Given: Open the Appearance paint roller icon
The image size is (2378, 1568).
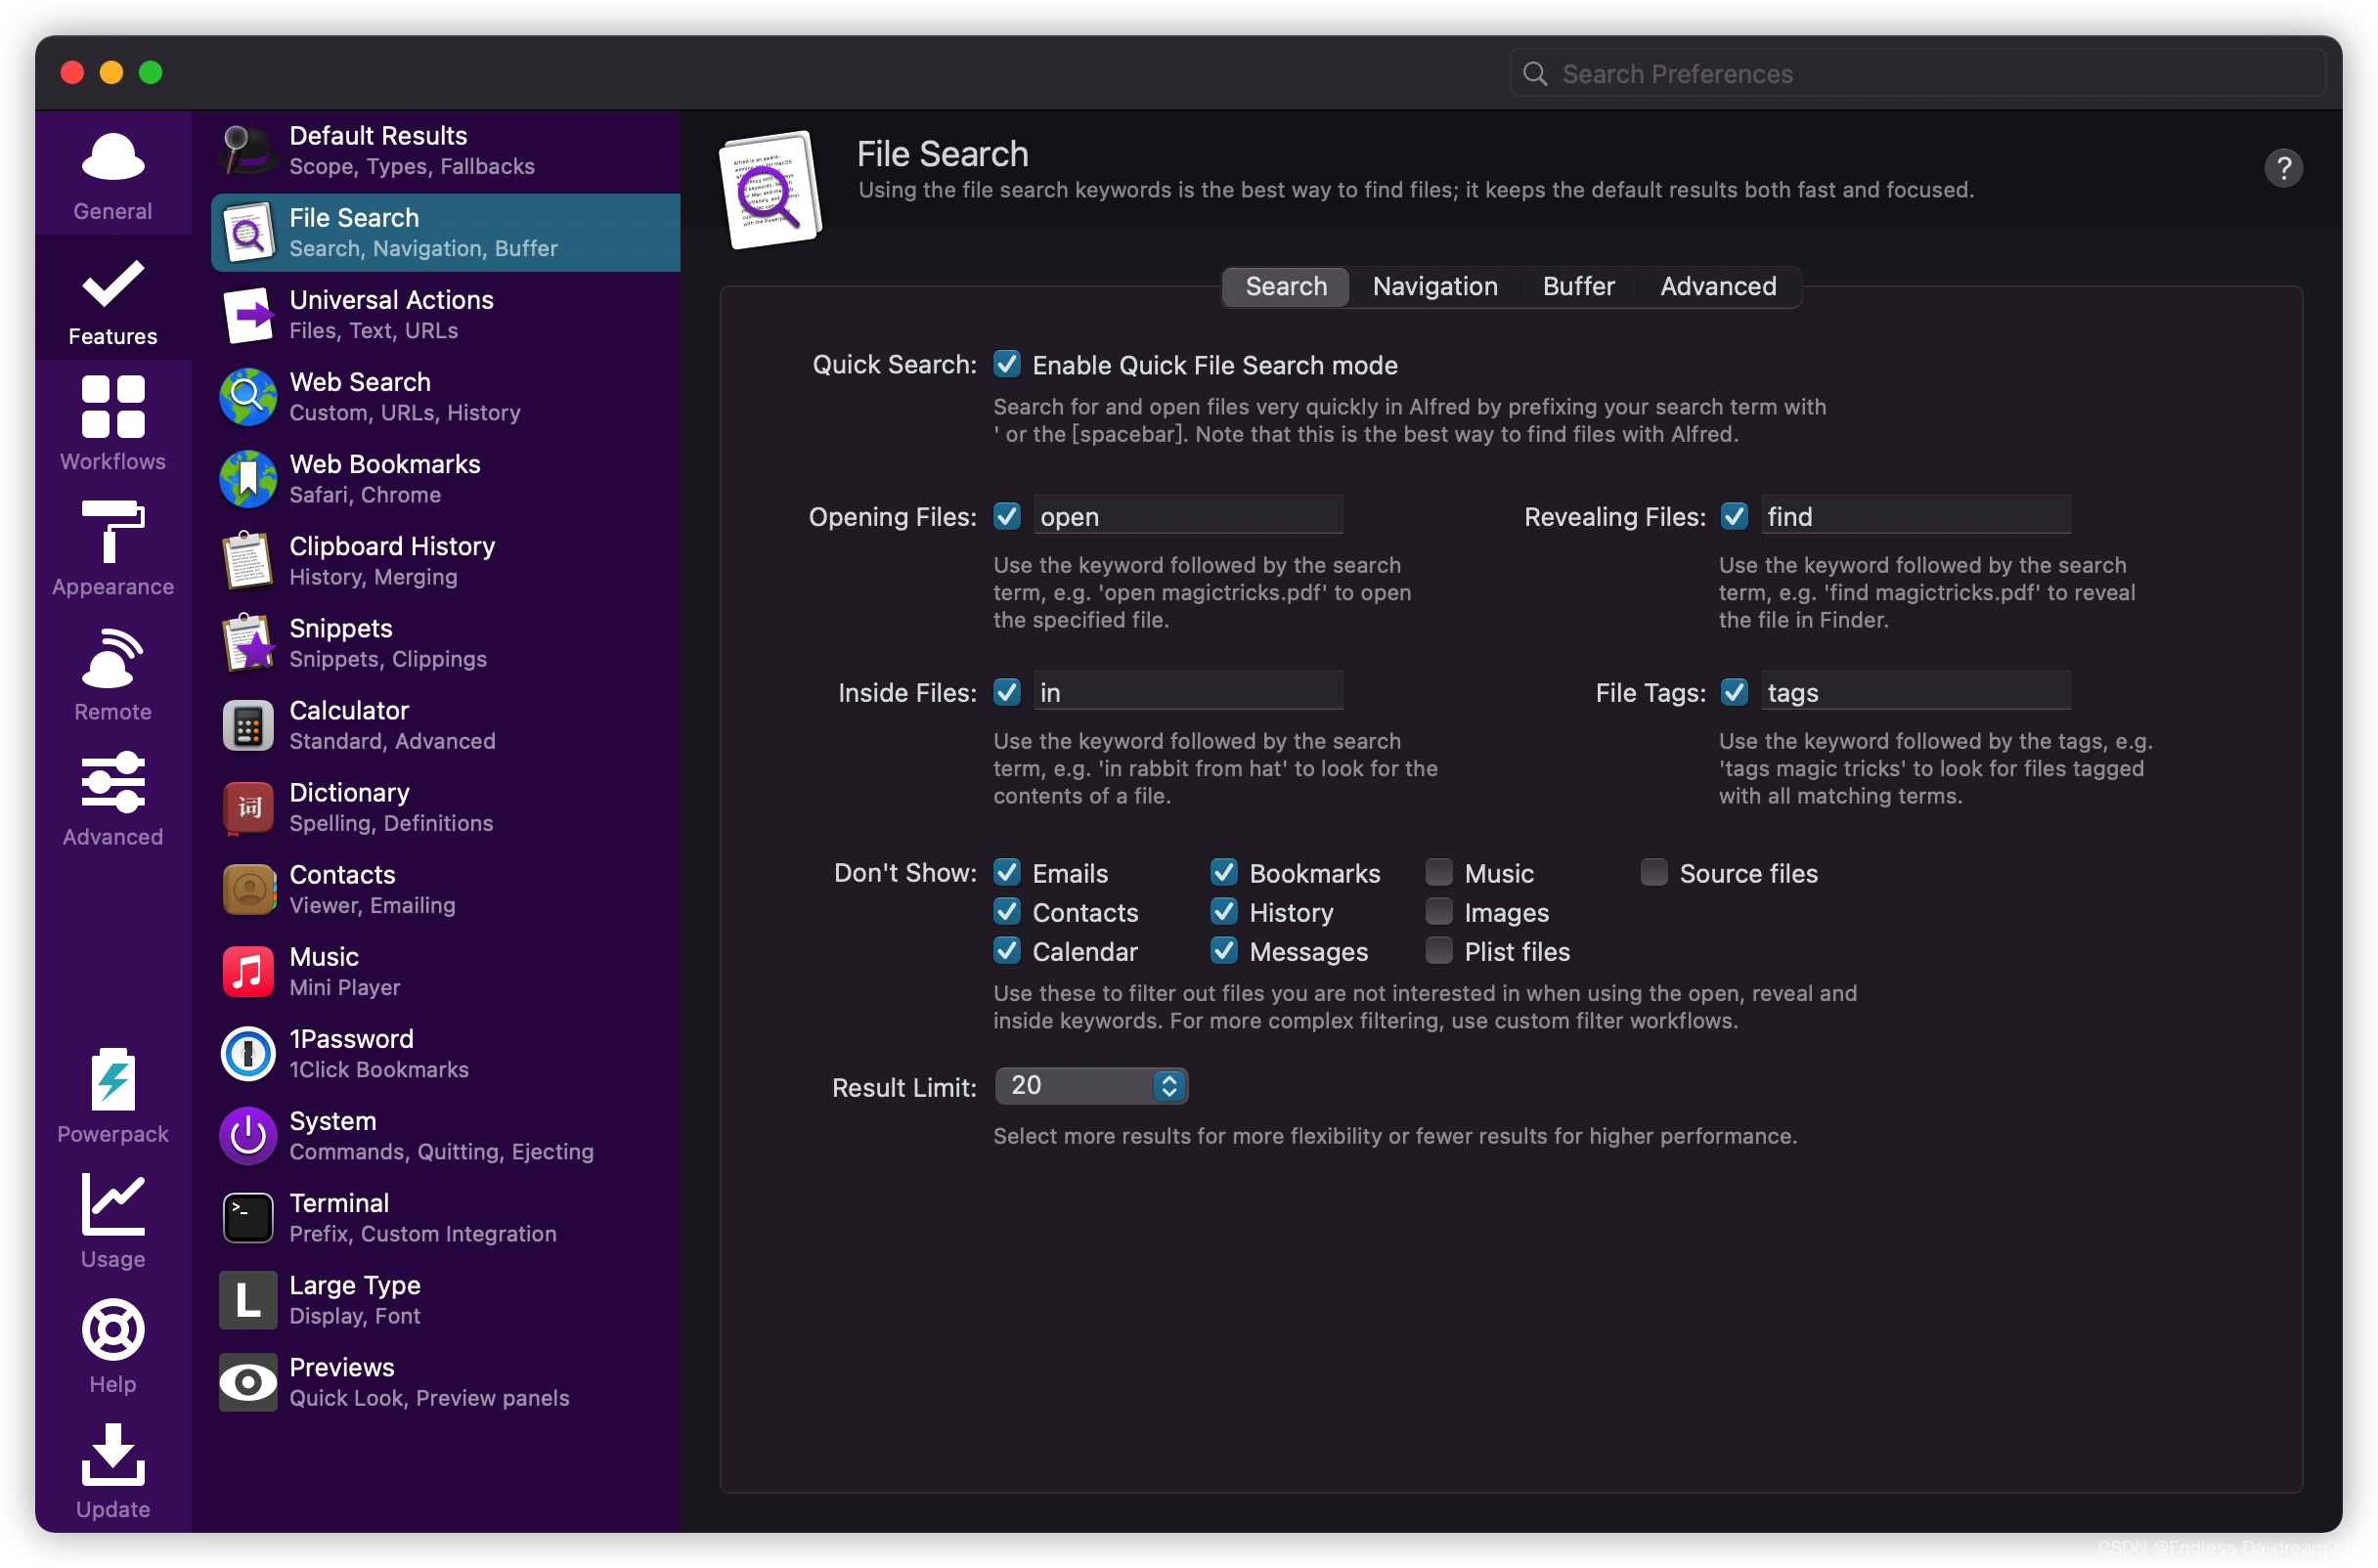Looking at the screenshot, I should tap(113, 533).
